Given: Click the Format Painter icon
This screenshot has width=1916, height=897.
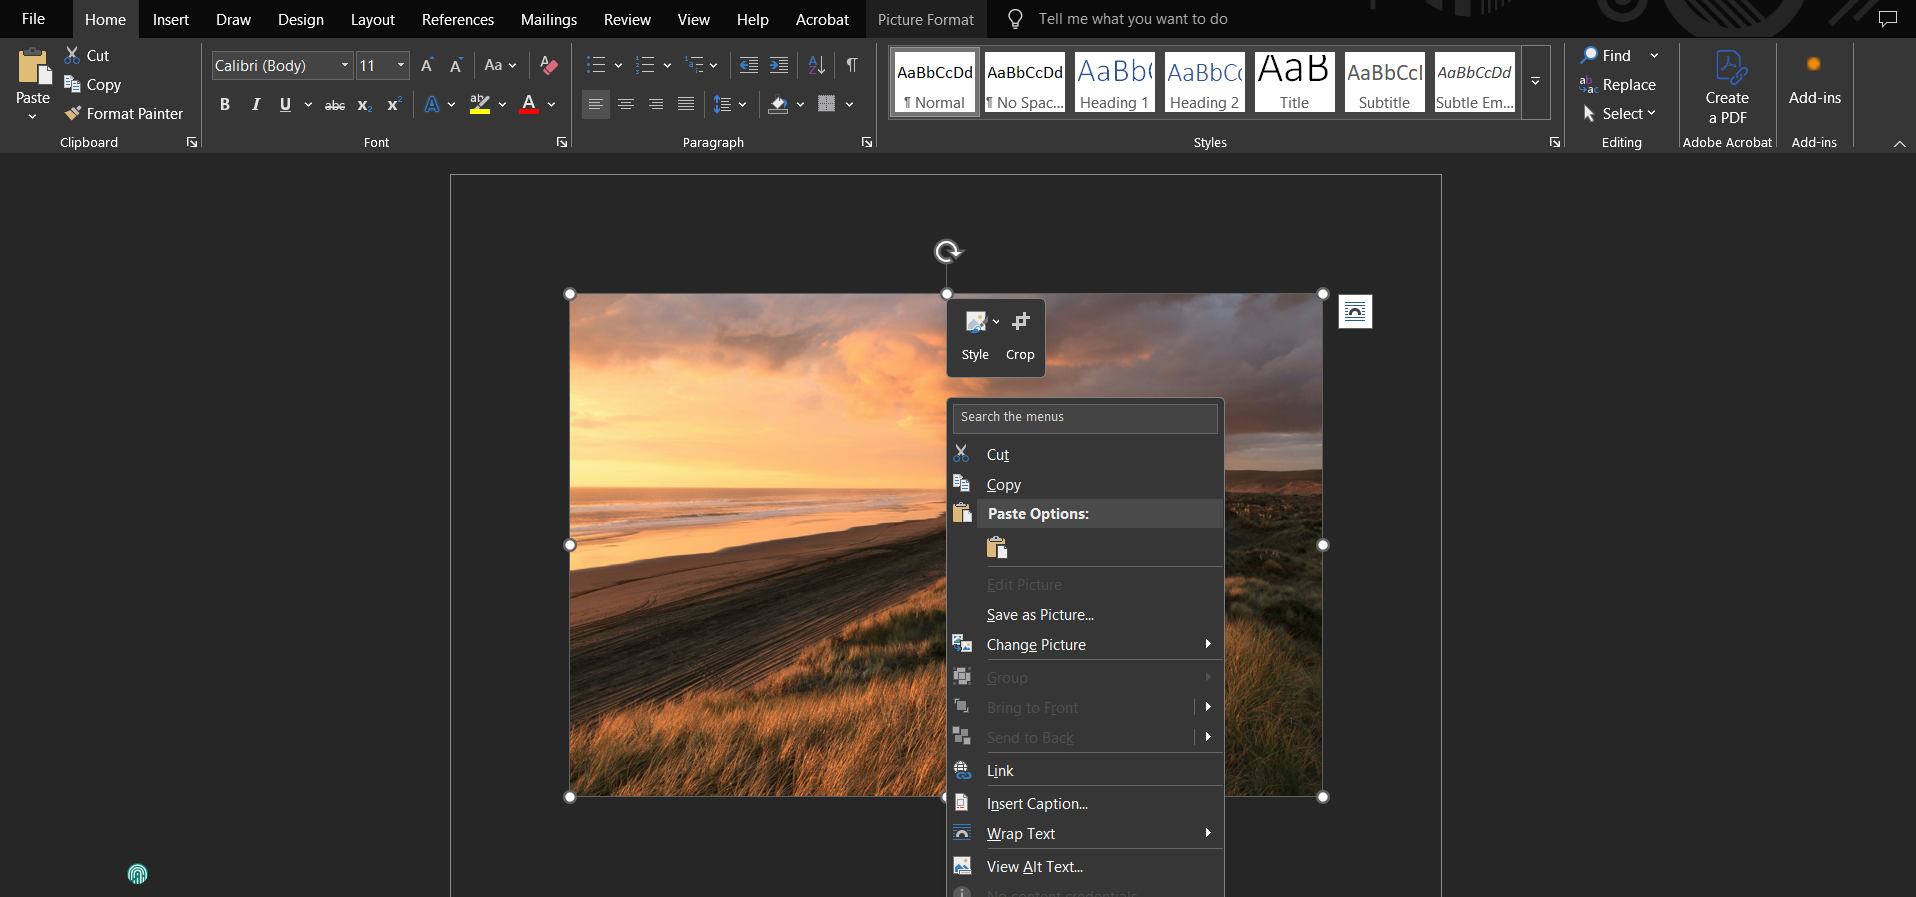Looking at the screenshot, I should coord(73,114).
